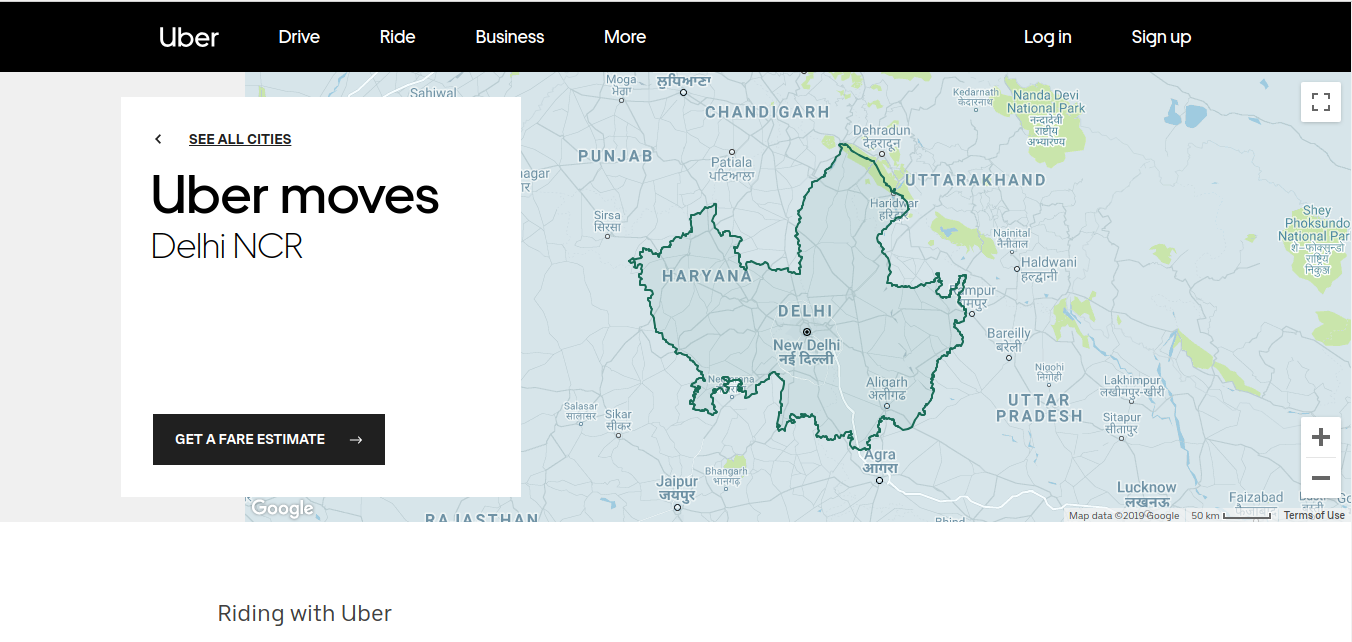Click the Bareilly label on map
This screenshot has width=1352, height=642.
pos(1008,339)
